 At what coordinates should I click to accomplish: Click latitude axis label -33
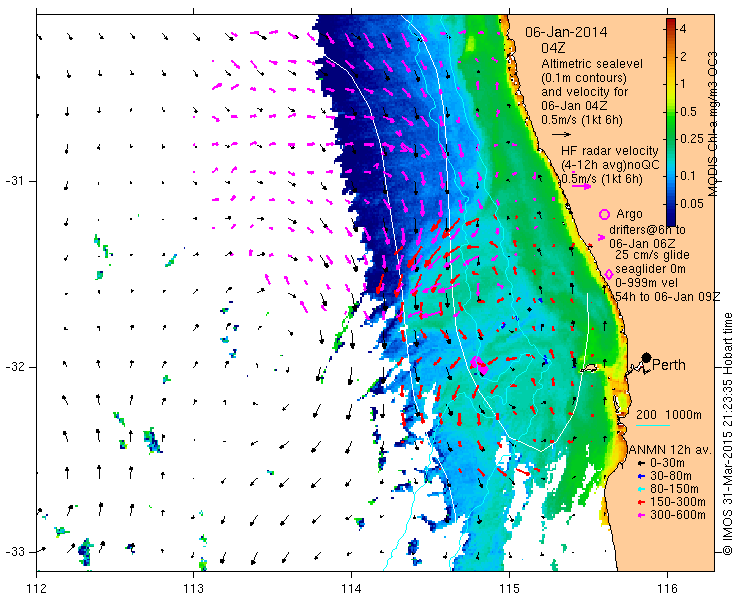point(14,552)
